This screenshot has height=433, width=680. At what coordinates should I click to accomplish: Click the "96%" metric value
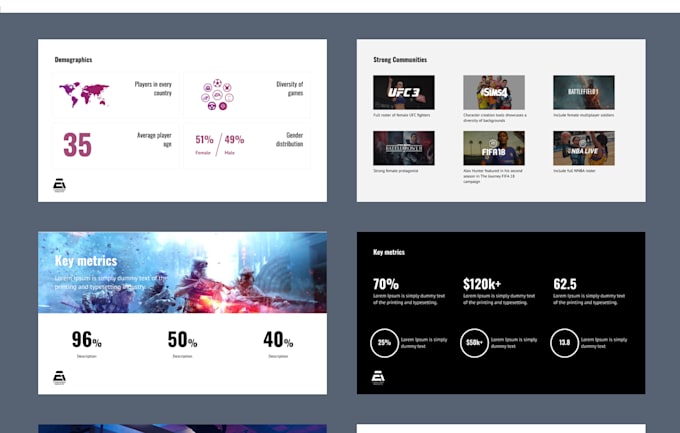[x=87, y=340]
